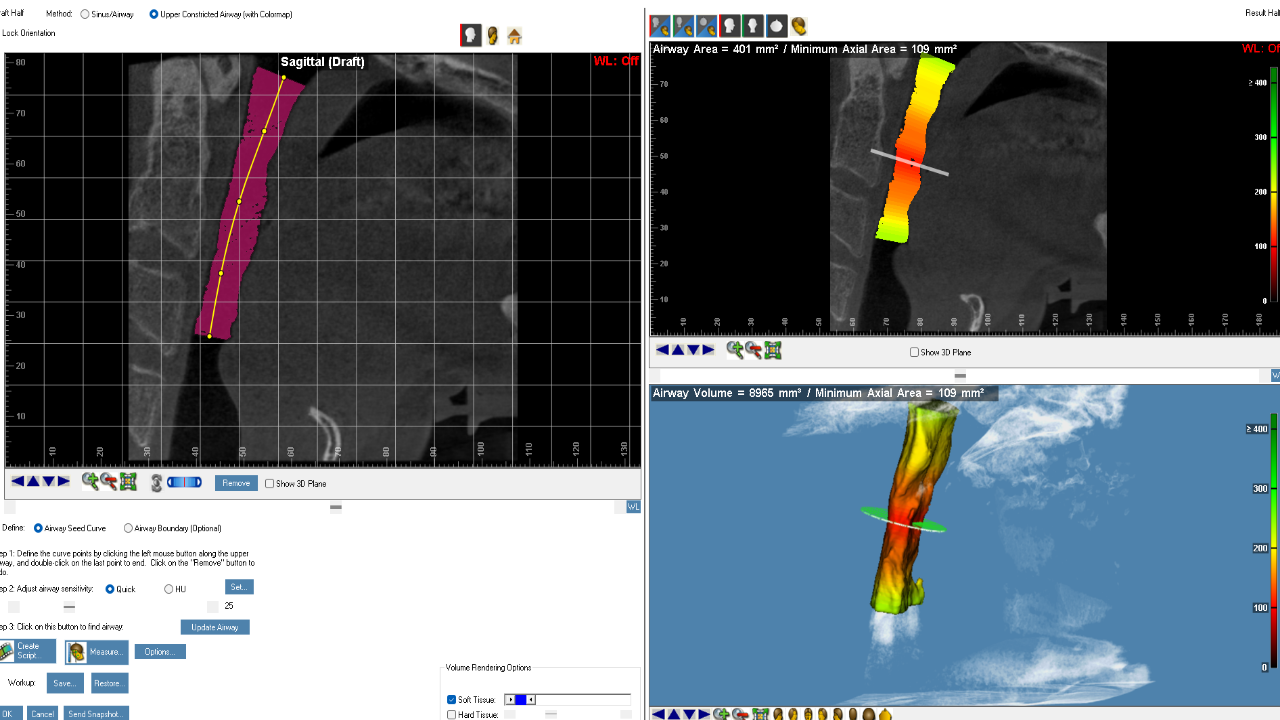
Task: Open the Measure... tool
Action: pos(97,652)
